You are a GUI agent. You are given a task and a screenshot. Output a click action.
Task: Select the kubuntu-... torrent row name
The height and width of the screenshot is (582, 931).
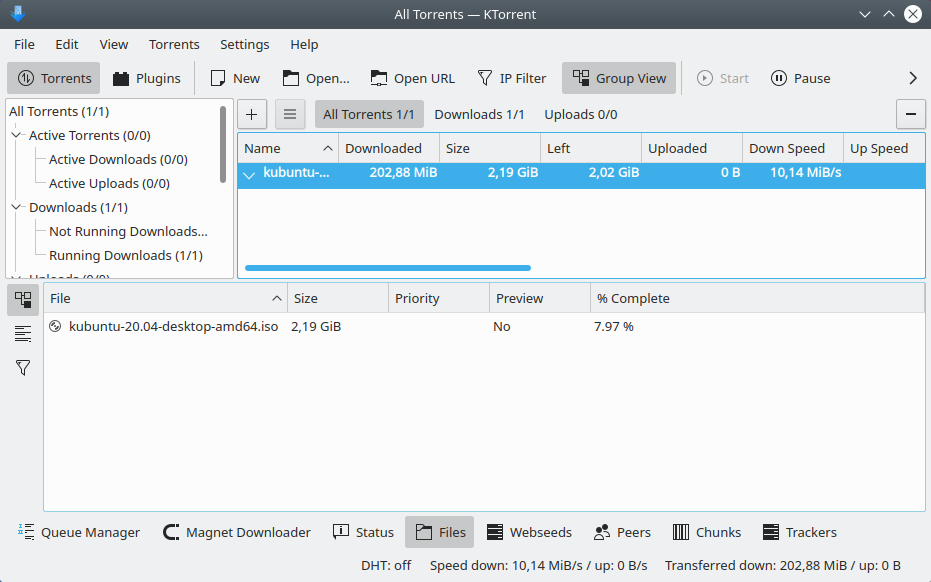tap(296, 173)
